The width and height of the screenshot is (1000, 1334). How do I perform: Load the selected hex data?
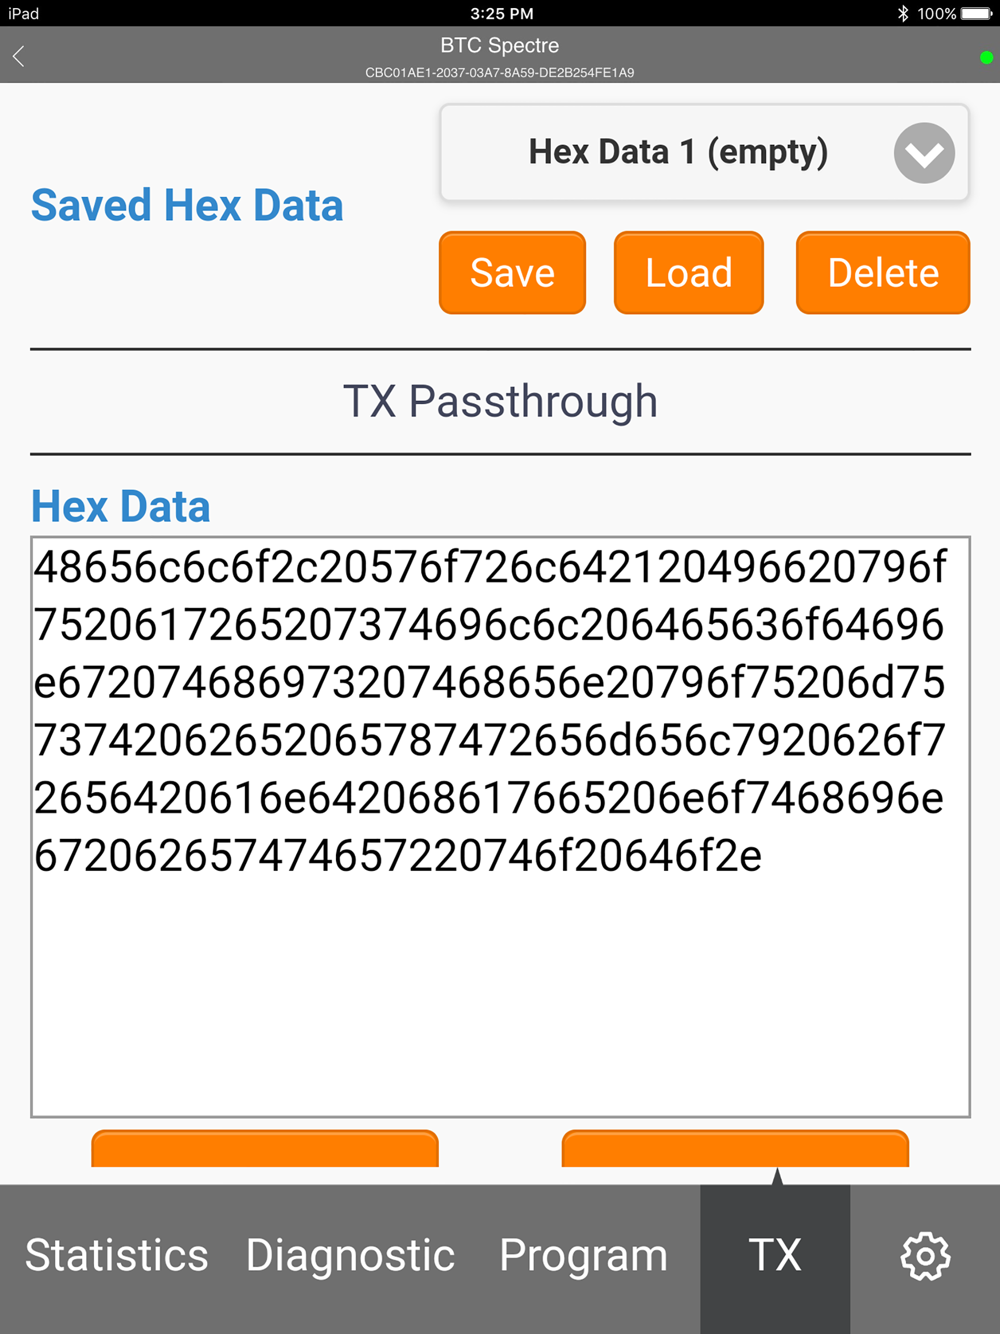[689, 273]
